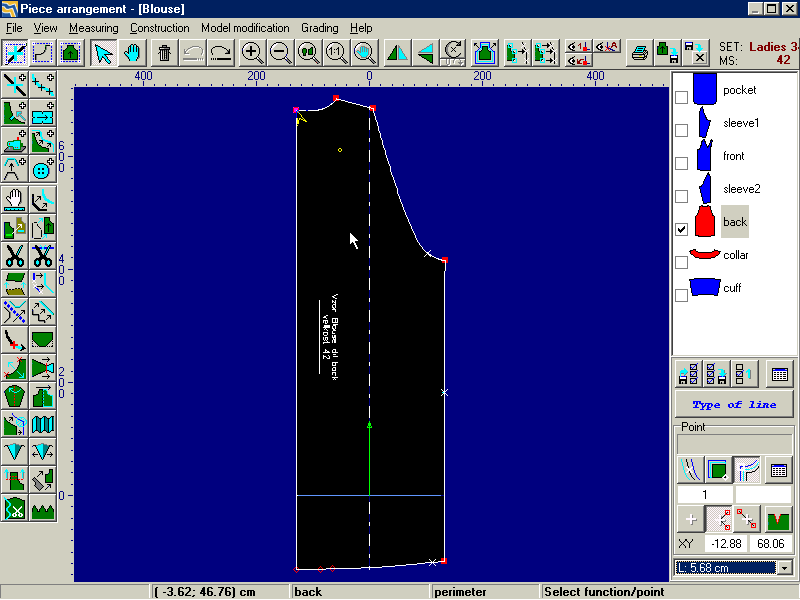Click the highlighted back piece label
This screenshot has height=600, width=800.
735,222
